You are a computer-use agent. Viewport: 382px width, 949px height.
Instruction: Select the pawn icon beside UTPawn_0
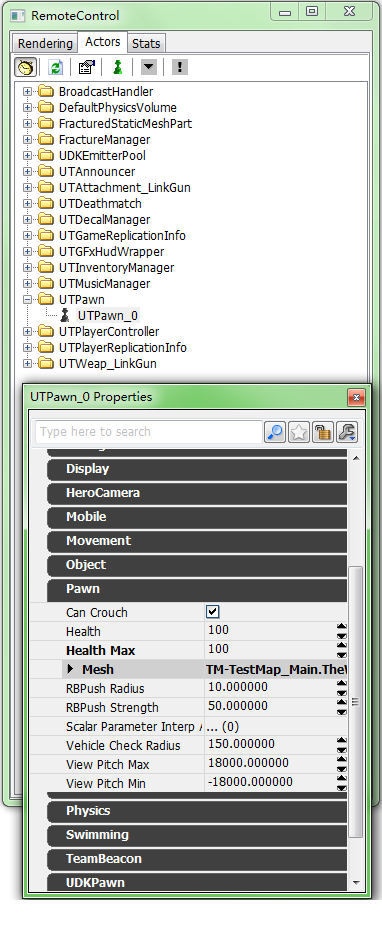(x=66, y=315)
